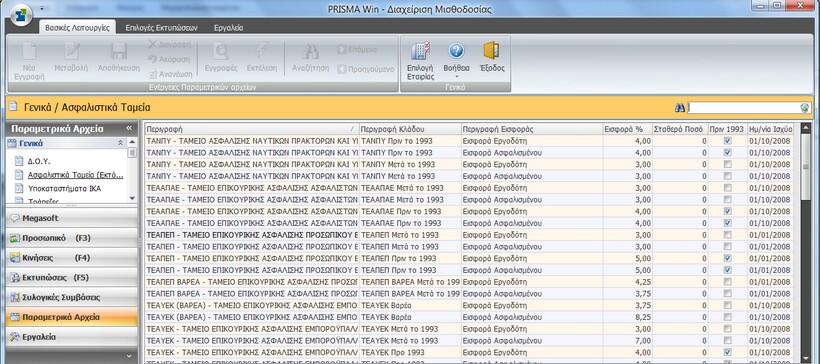This screenshot has width=820, height=364.
Task: Toggle Πριν 1993 for ΤΕΑΠΕΠ Πριν το 1993 Ασφαλισμένου row
Action: click(727, 270)
